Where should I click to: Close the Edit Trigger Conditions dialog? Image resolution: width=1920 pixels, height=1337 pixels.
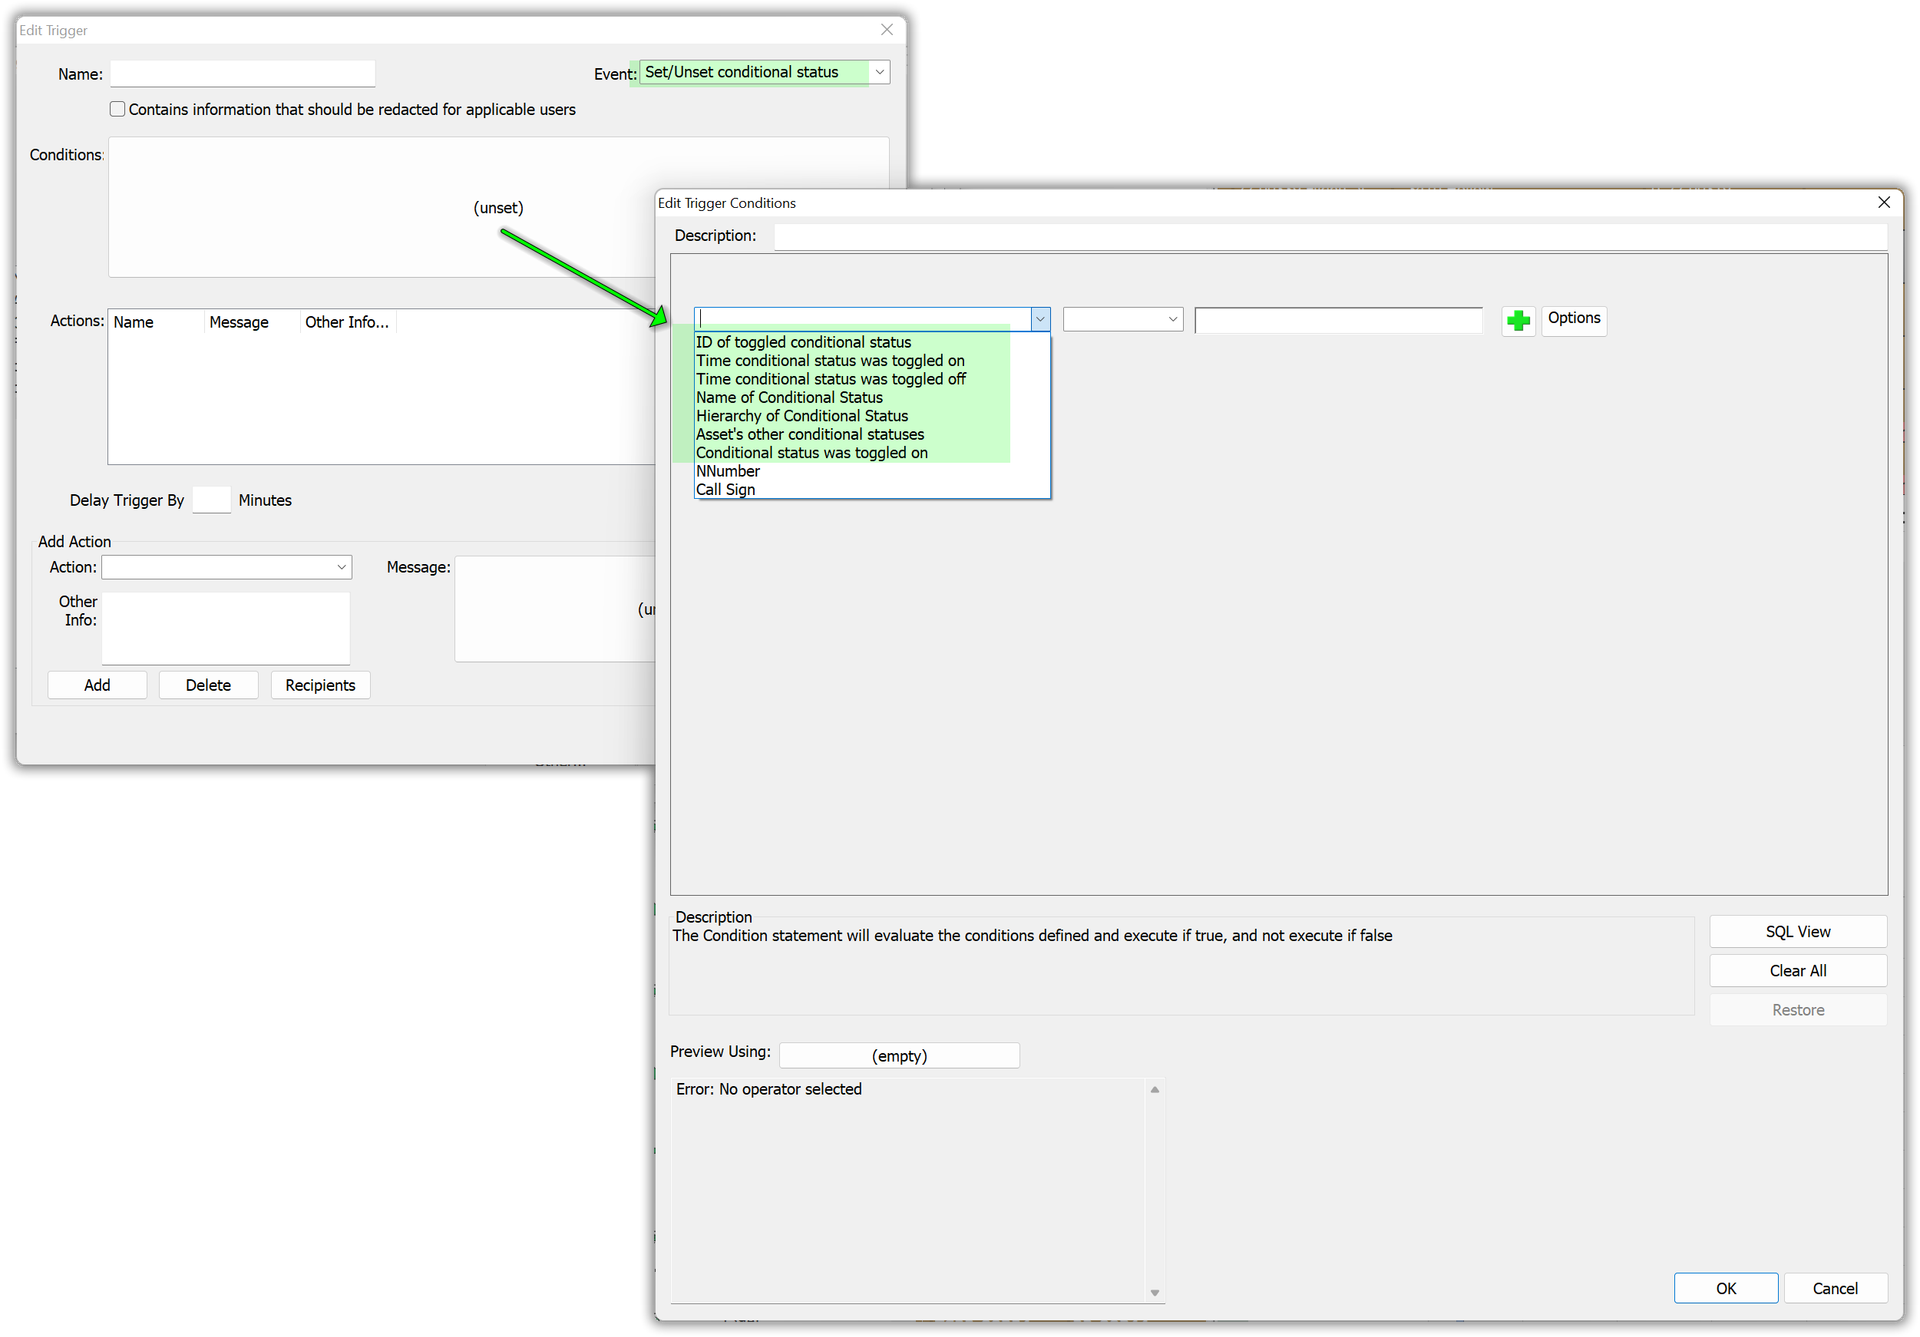click(1884, 203)
